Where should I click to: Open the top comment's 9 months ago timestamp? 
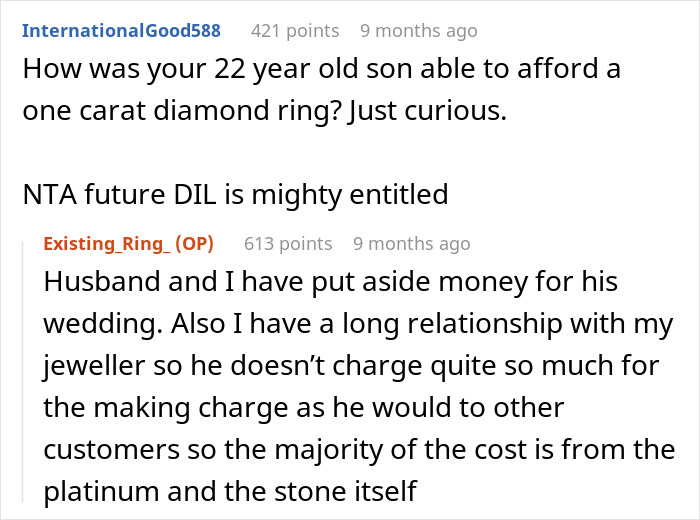pyautogui.click(x=418, y=31)
